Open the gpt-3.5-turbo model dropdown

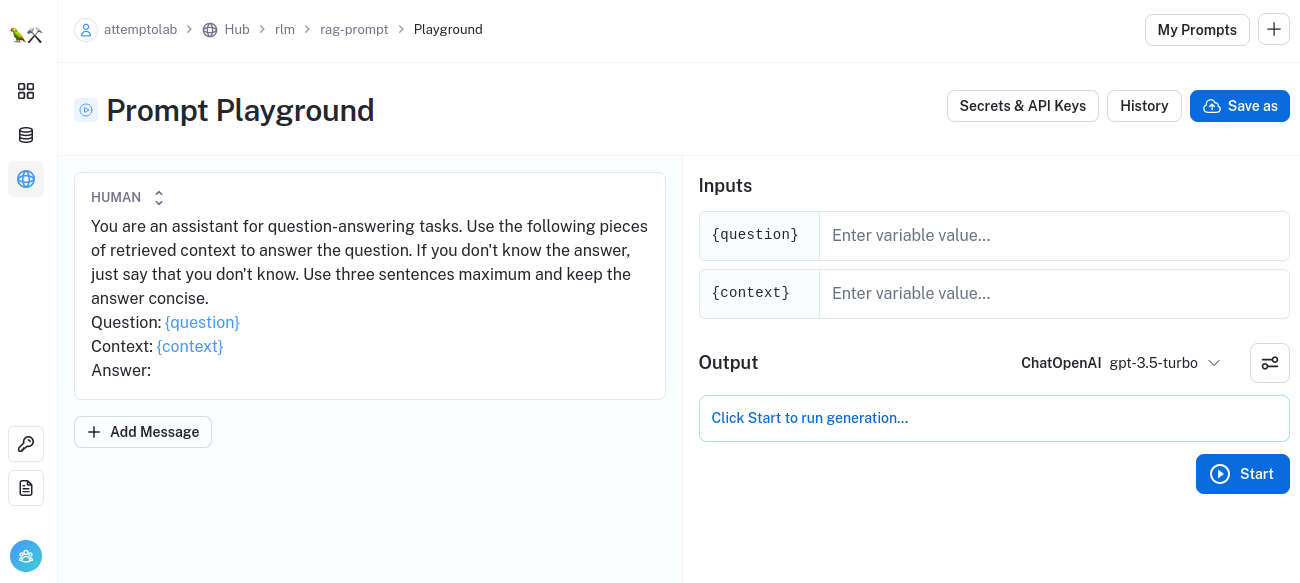[x=1165, y=363]
